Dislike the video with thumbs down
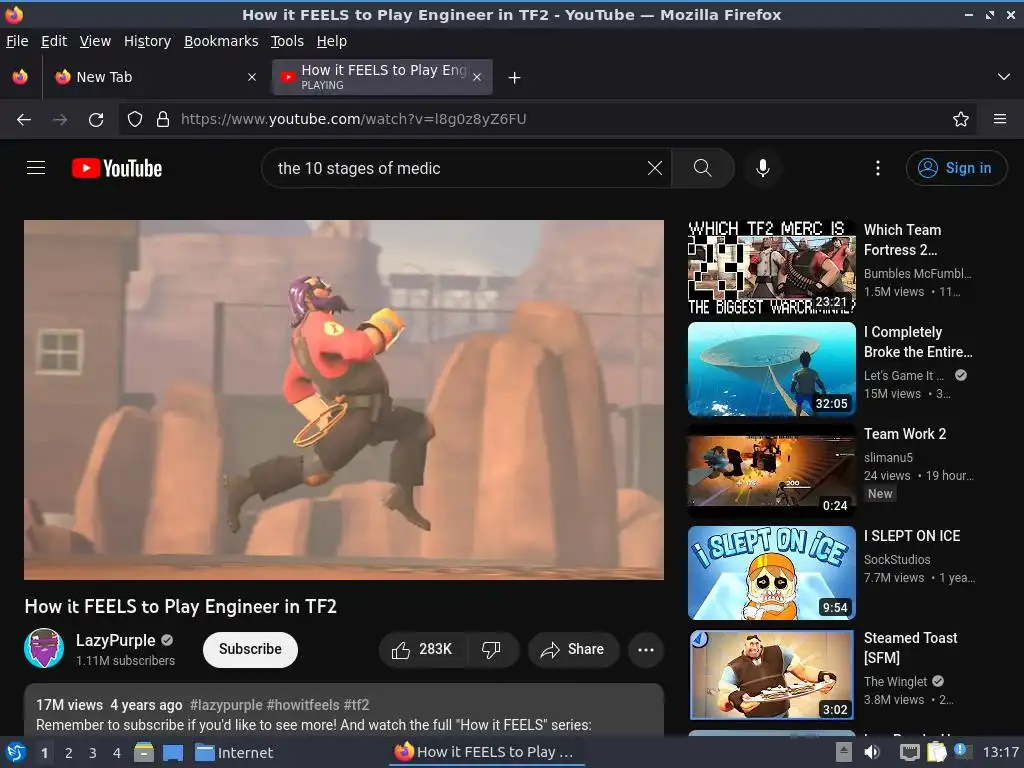The height and width of the screenshot is (768, 1024). 492,649
